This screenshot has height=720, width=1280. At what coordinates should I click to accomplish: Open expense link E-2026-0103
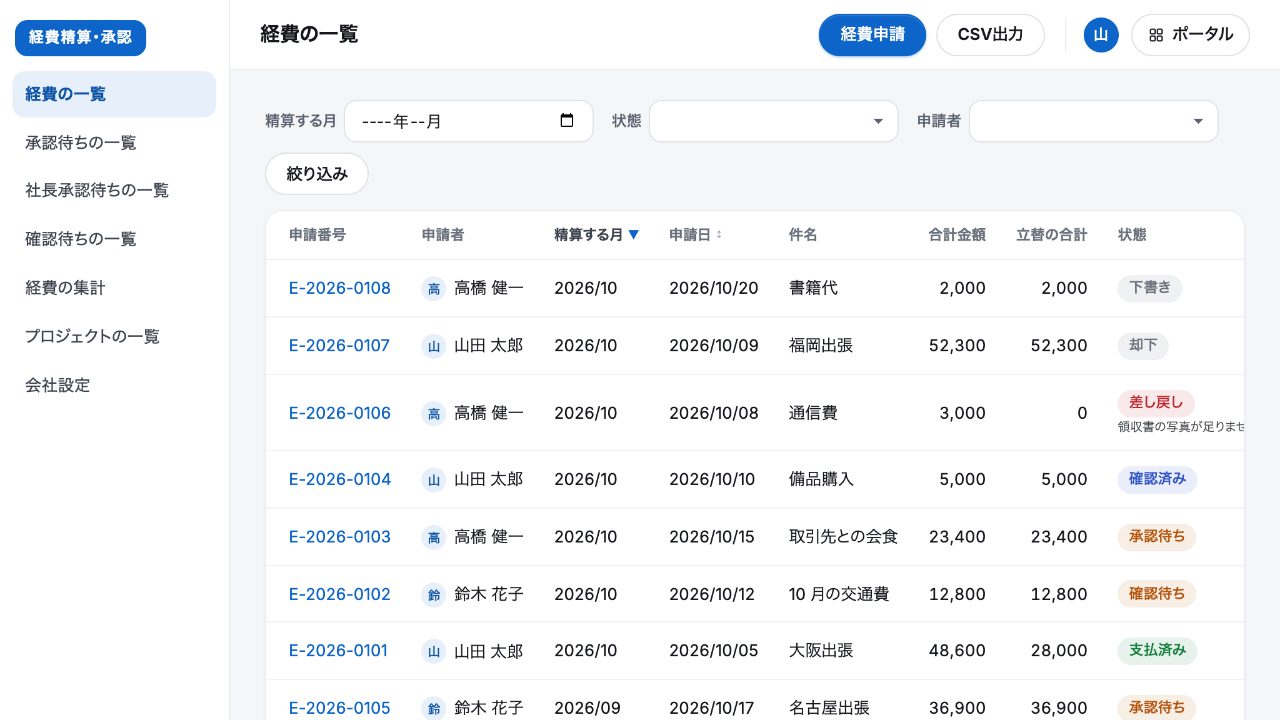pyautogui.click(x=340, y=537)
